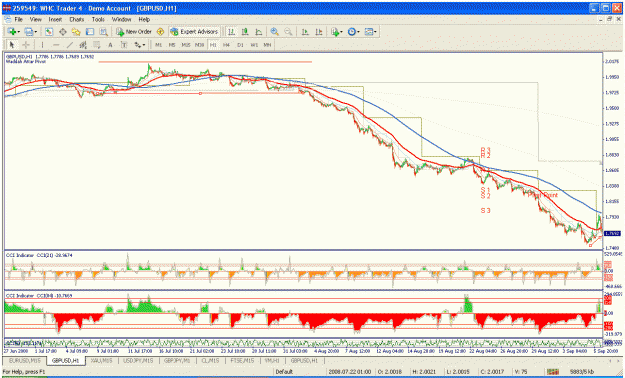Click 'For Help, press F1' status text
Viewport: 625px width, 378px height.
(x=24, y=372)
